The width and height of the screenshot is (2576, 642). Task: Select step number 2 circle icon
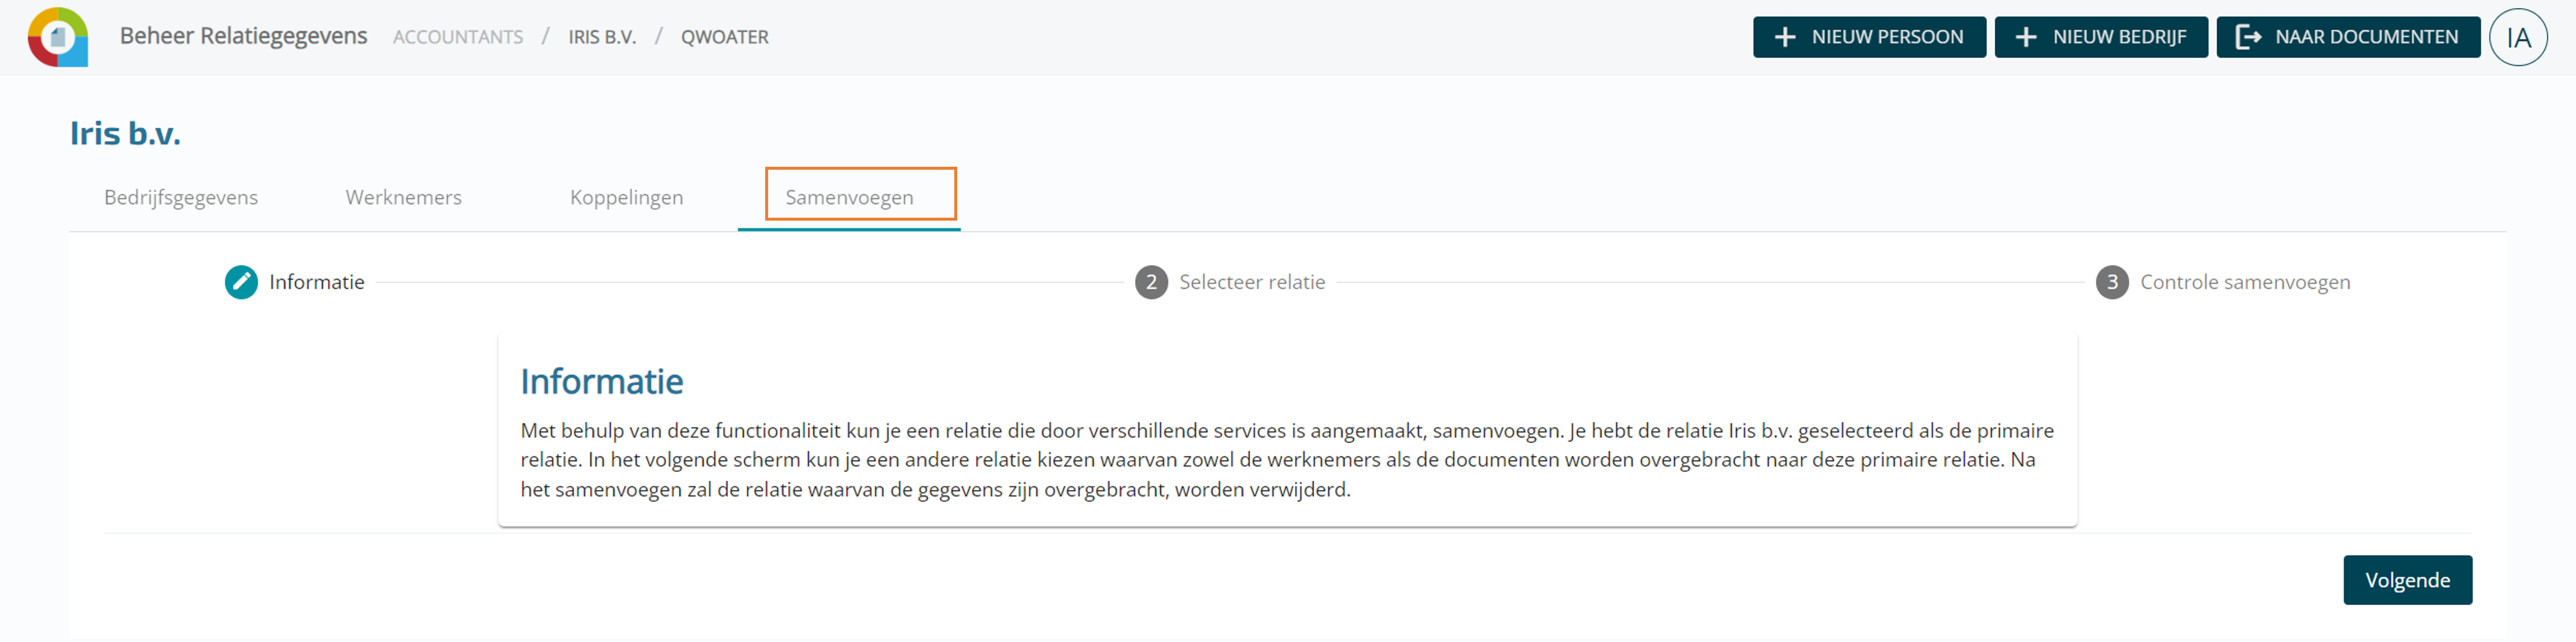pyautogui.click(x=1151, y=282)
